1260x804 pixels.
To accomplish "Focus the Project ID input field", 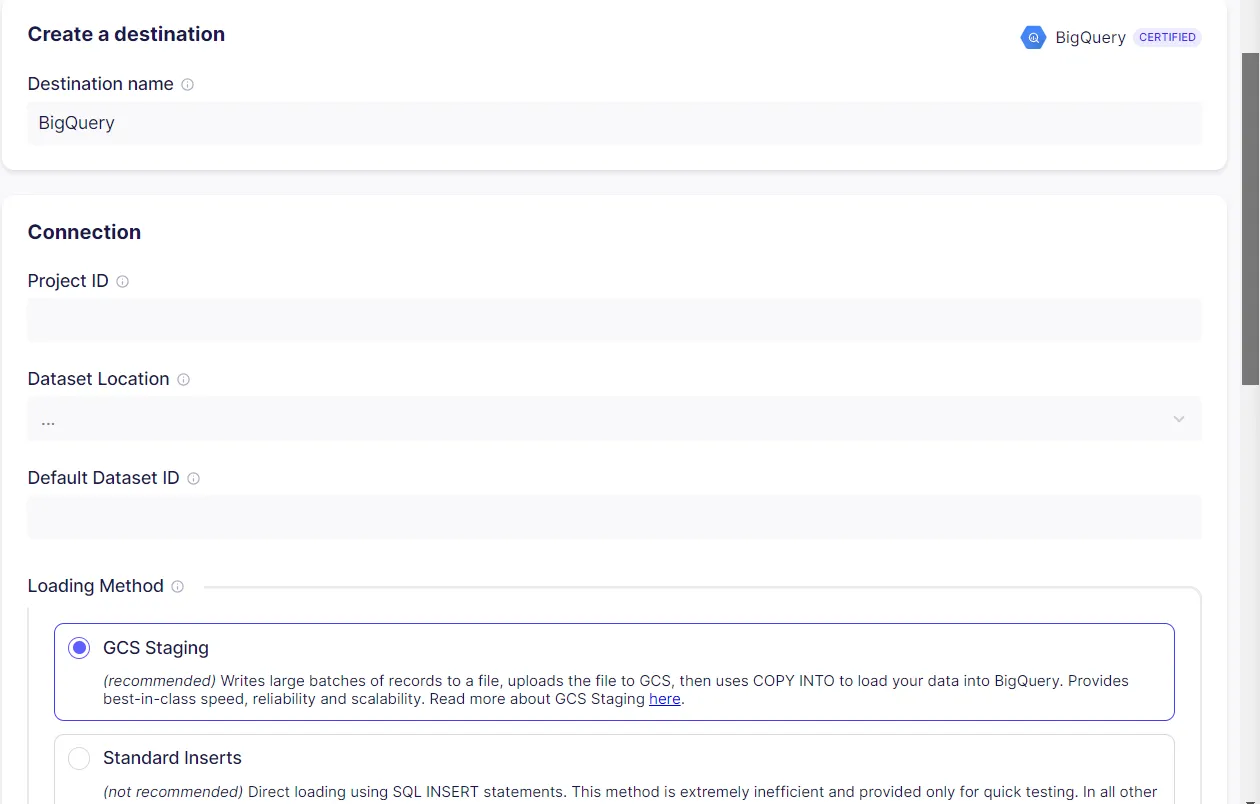I will pos(614,320).
